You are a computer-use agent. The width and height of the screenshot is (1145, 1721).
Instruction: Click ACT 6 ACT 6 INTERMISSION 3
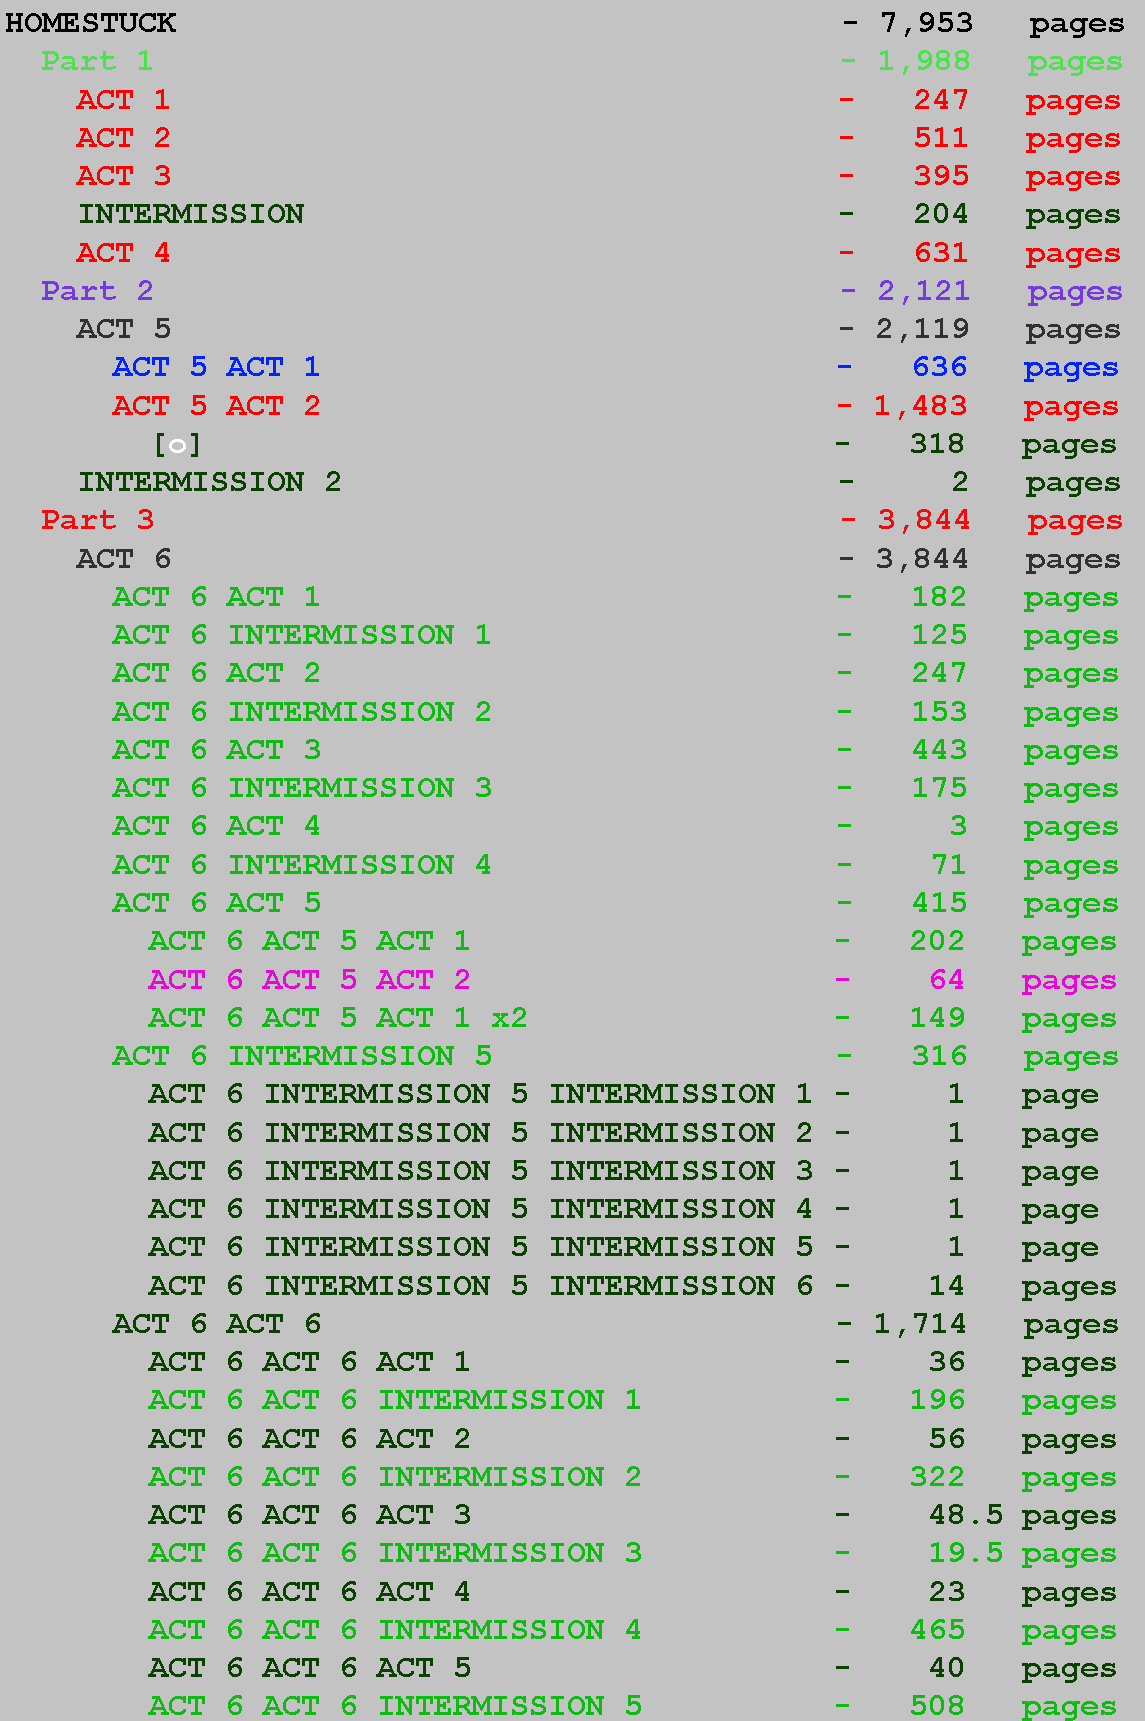(394, 1553)
